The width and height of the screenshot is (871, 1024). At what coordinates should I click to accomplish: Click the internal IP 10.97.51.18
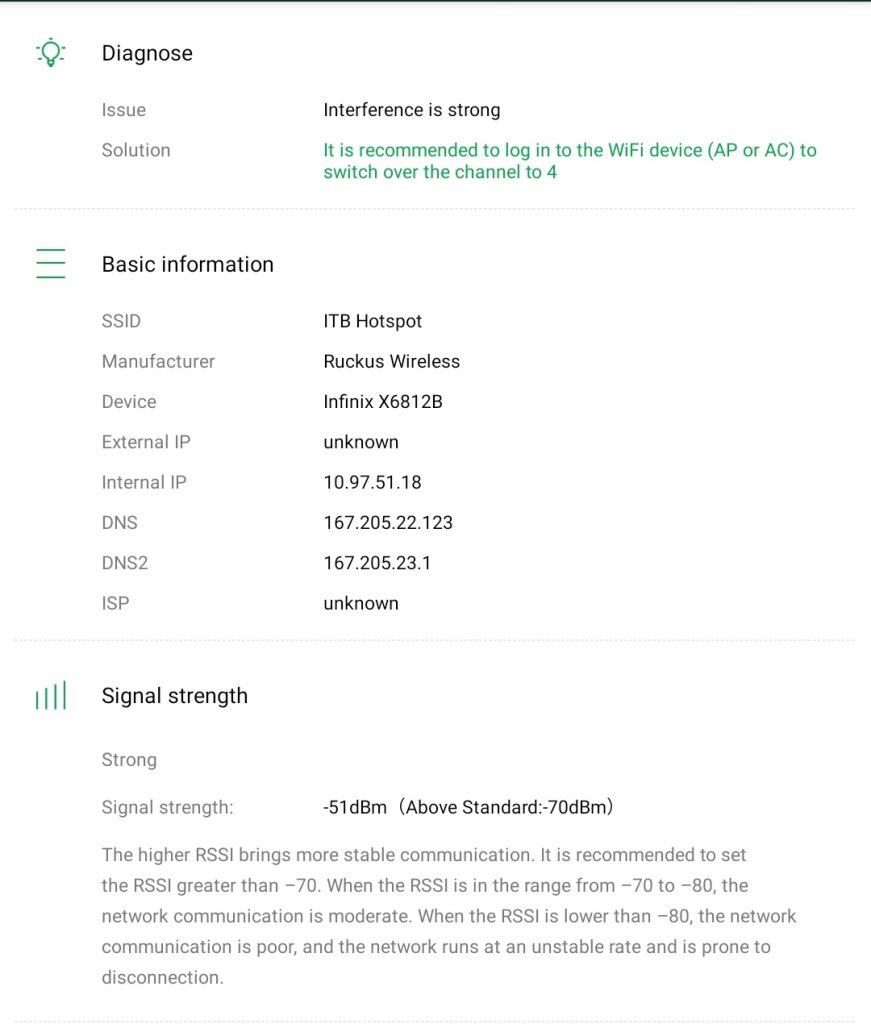point(372,482)
